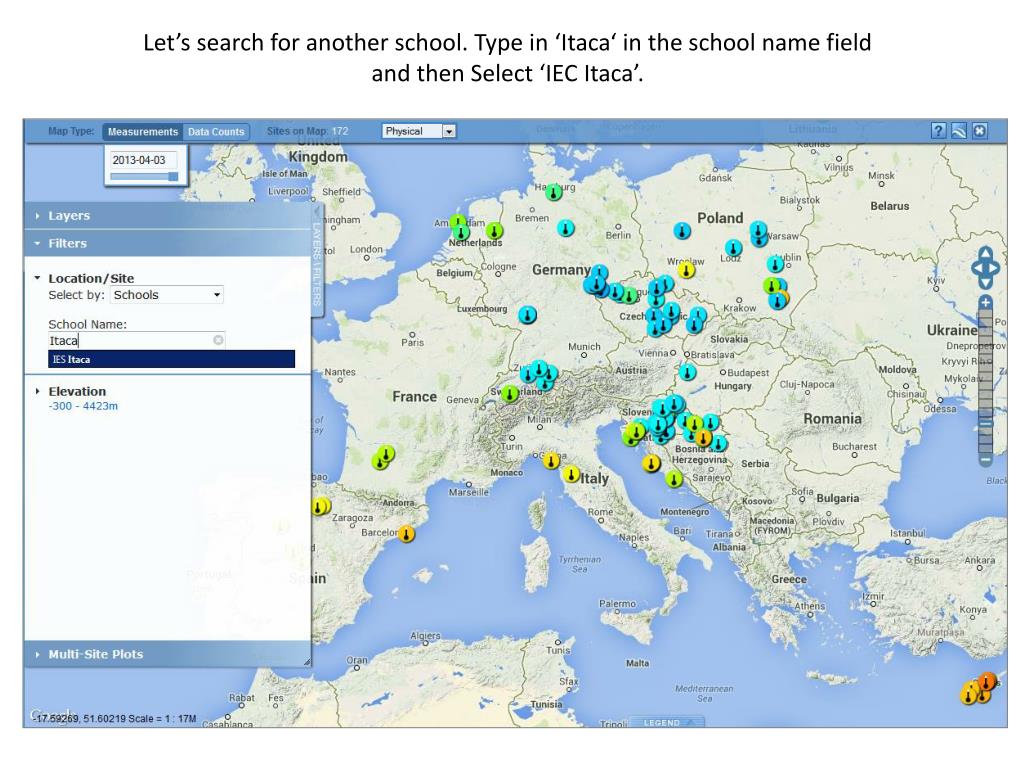The height and width of the screenshot is (768, 1024).
Task: Click the panel resize grip below Multi-Site Plots
Action: [x=307, y=662]
